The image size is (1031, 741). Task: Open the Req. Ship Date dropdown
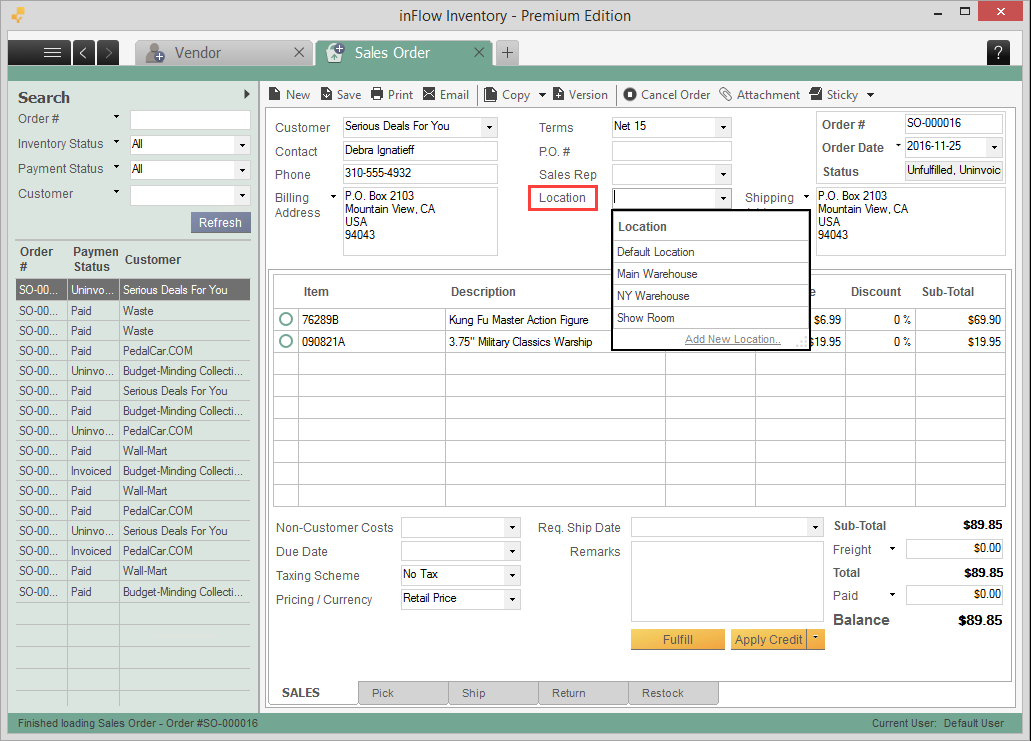click(815, 527)
